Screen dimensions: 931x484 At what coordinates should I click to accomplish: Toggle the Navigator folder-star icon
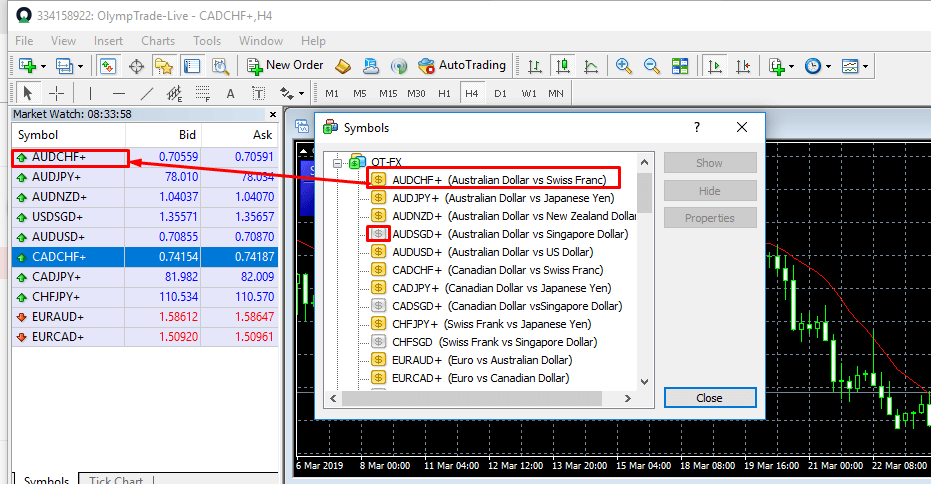point(164,66)
